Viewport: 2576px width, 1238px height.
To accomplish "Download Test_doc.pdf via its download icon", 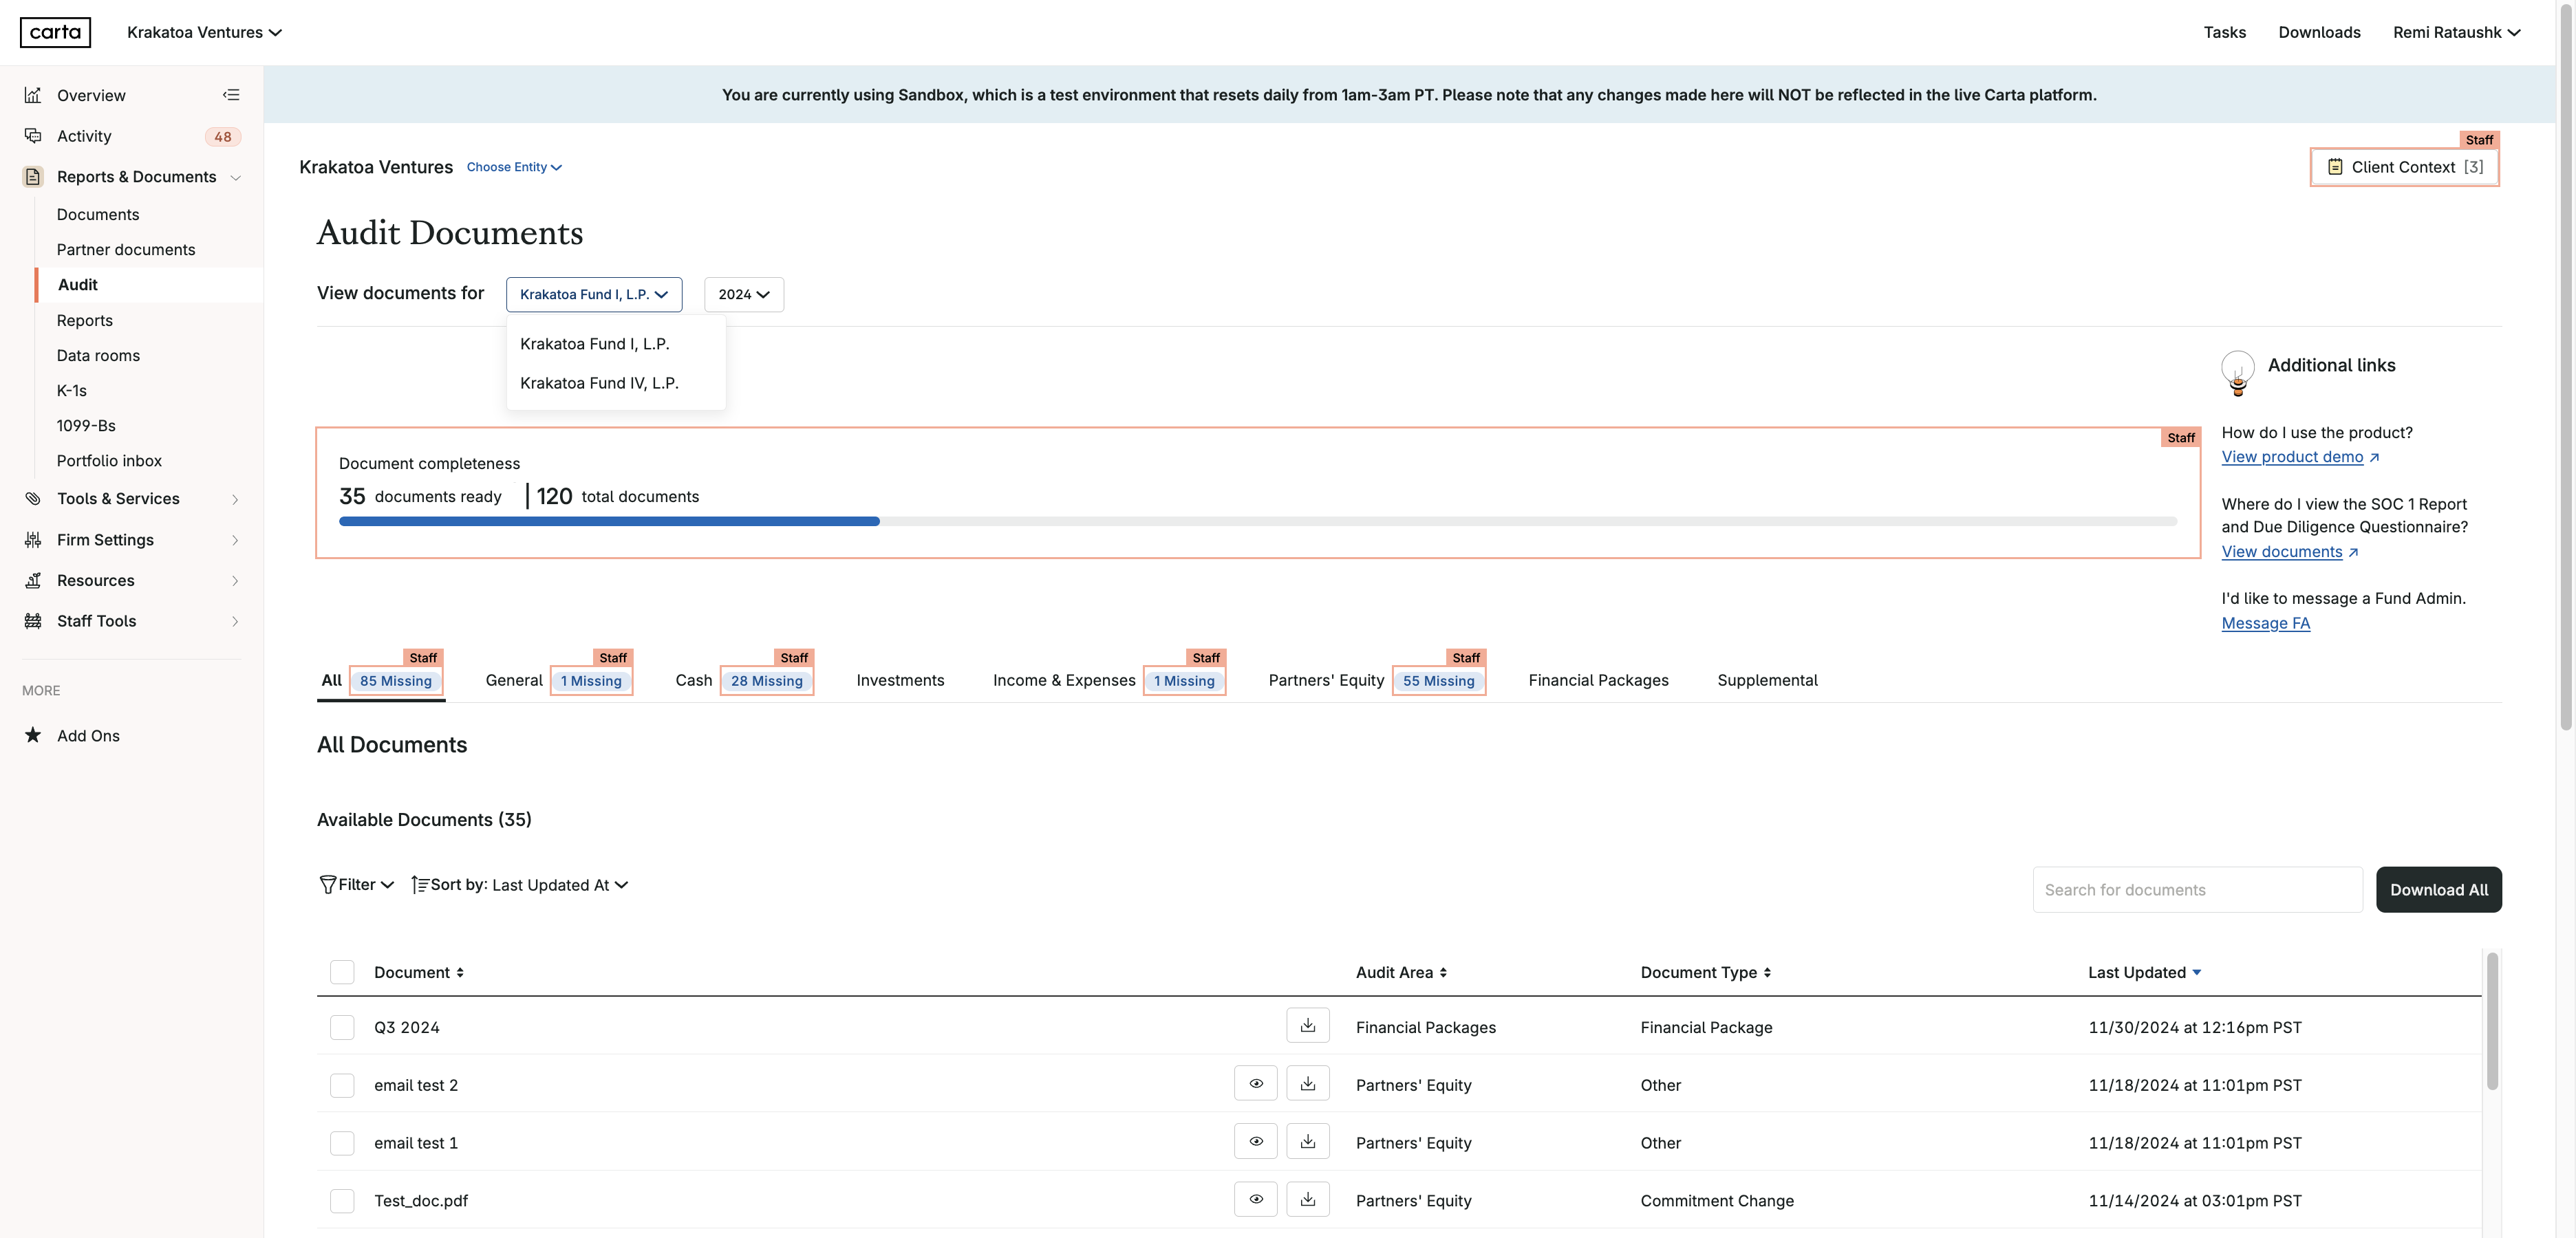I will coord(1308,1199).
